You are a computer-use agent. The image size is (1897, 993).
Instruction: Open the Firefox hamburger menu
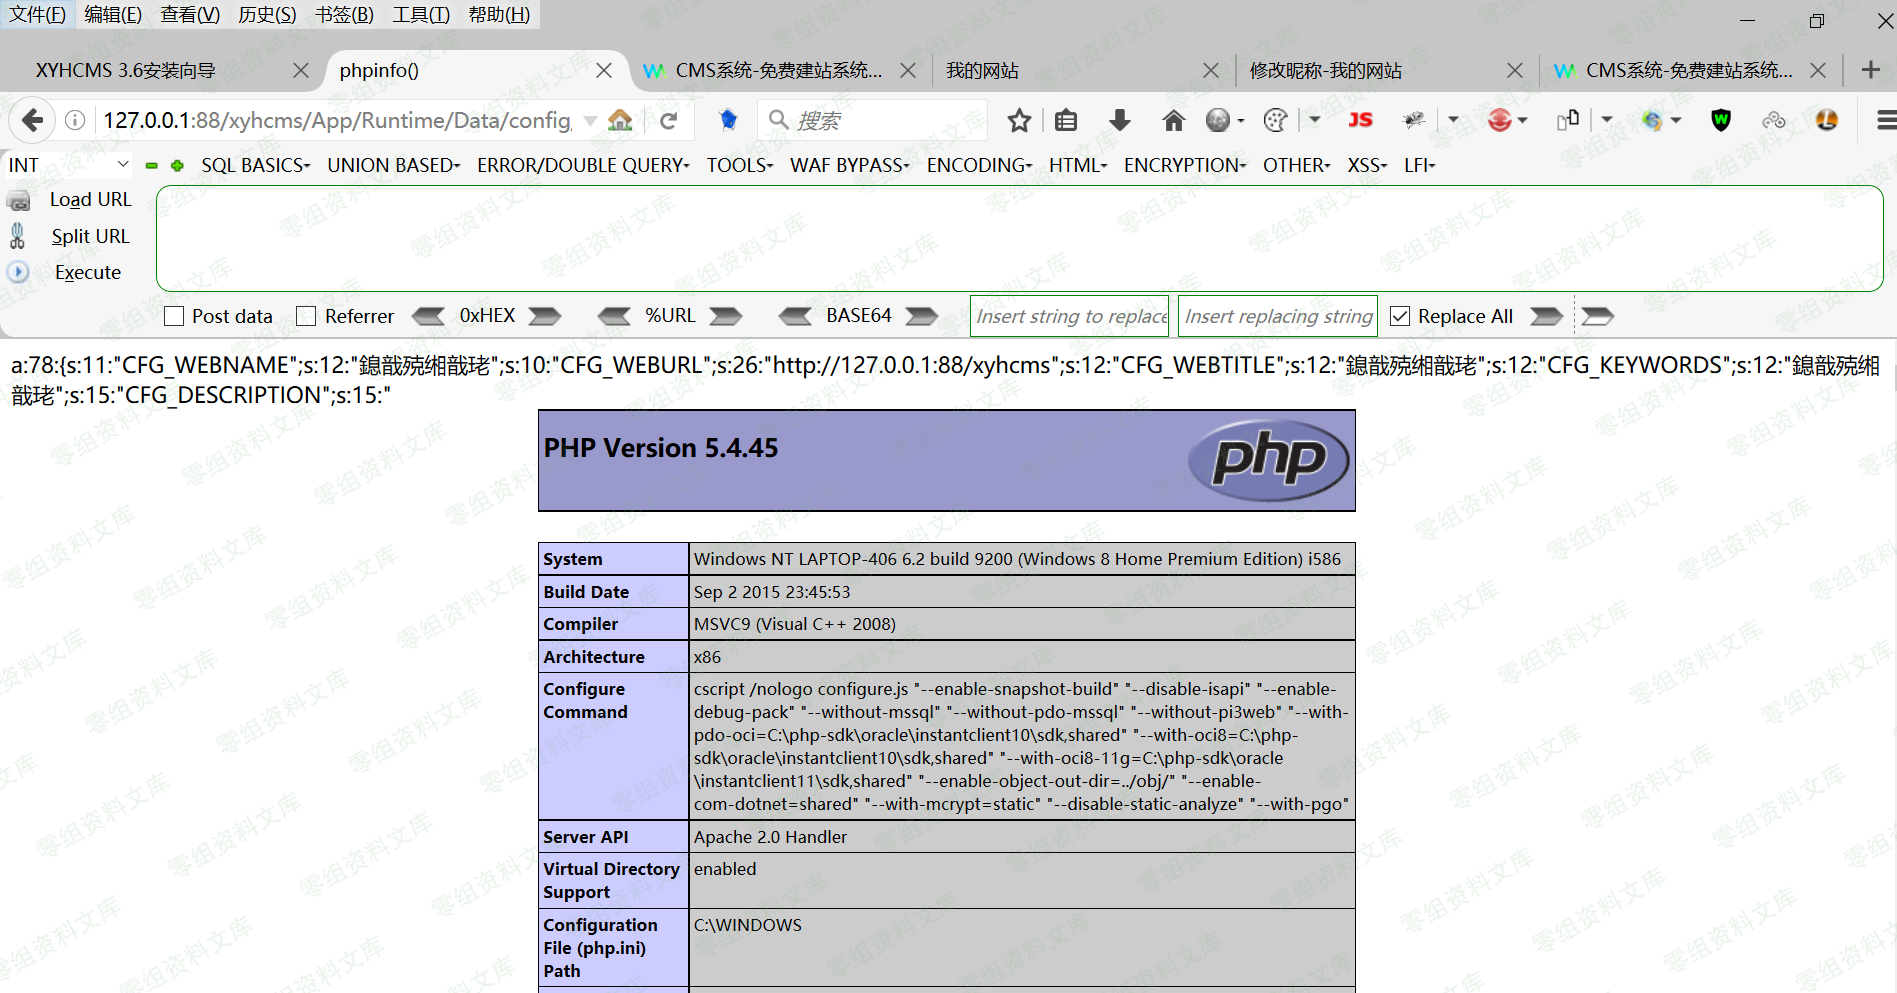coord(1886,121)
